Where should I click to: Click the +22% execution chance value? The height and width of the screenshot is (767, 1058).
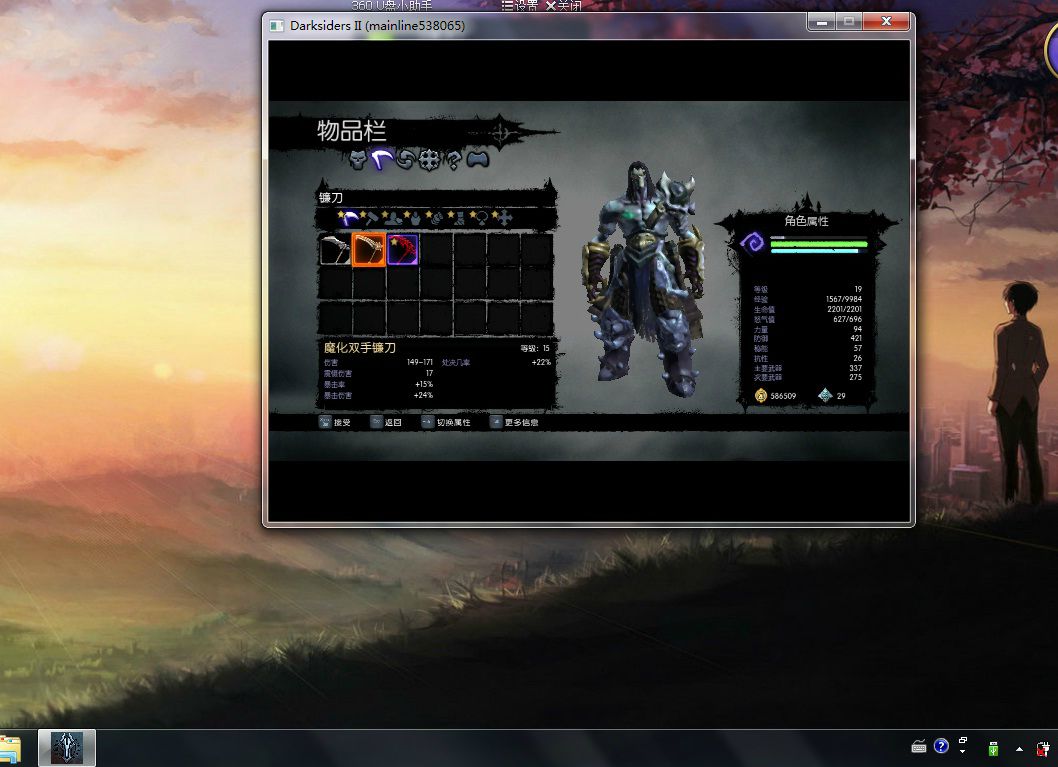(x=541, y=362)
